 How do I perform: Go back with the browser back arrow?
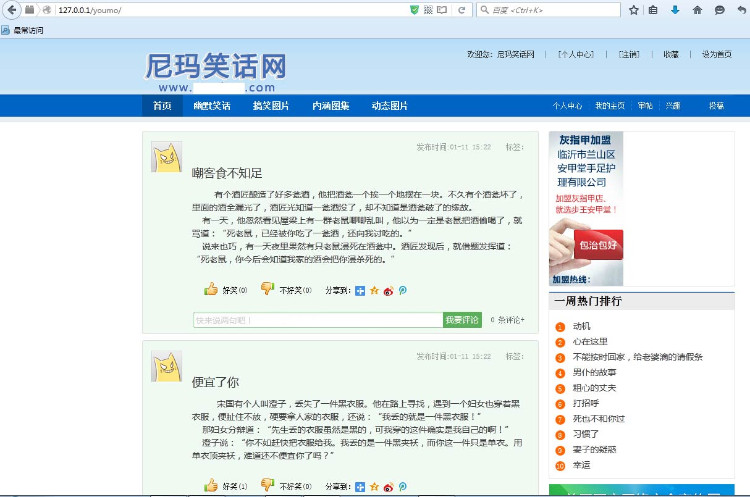pyautogui.click(x=12, y=10)
